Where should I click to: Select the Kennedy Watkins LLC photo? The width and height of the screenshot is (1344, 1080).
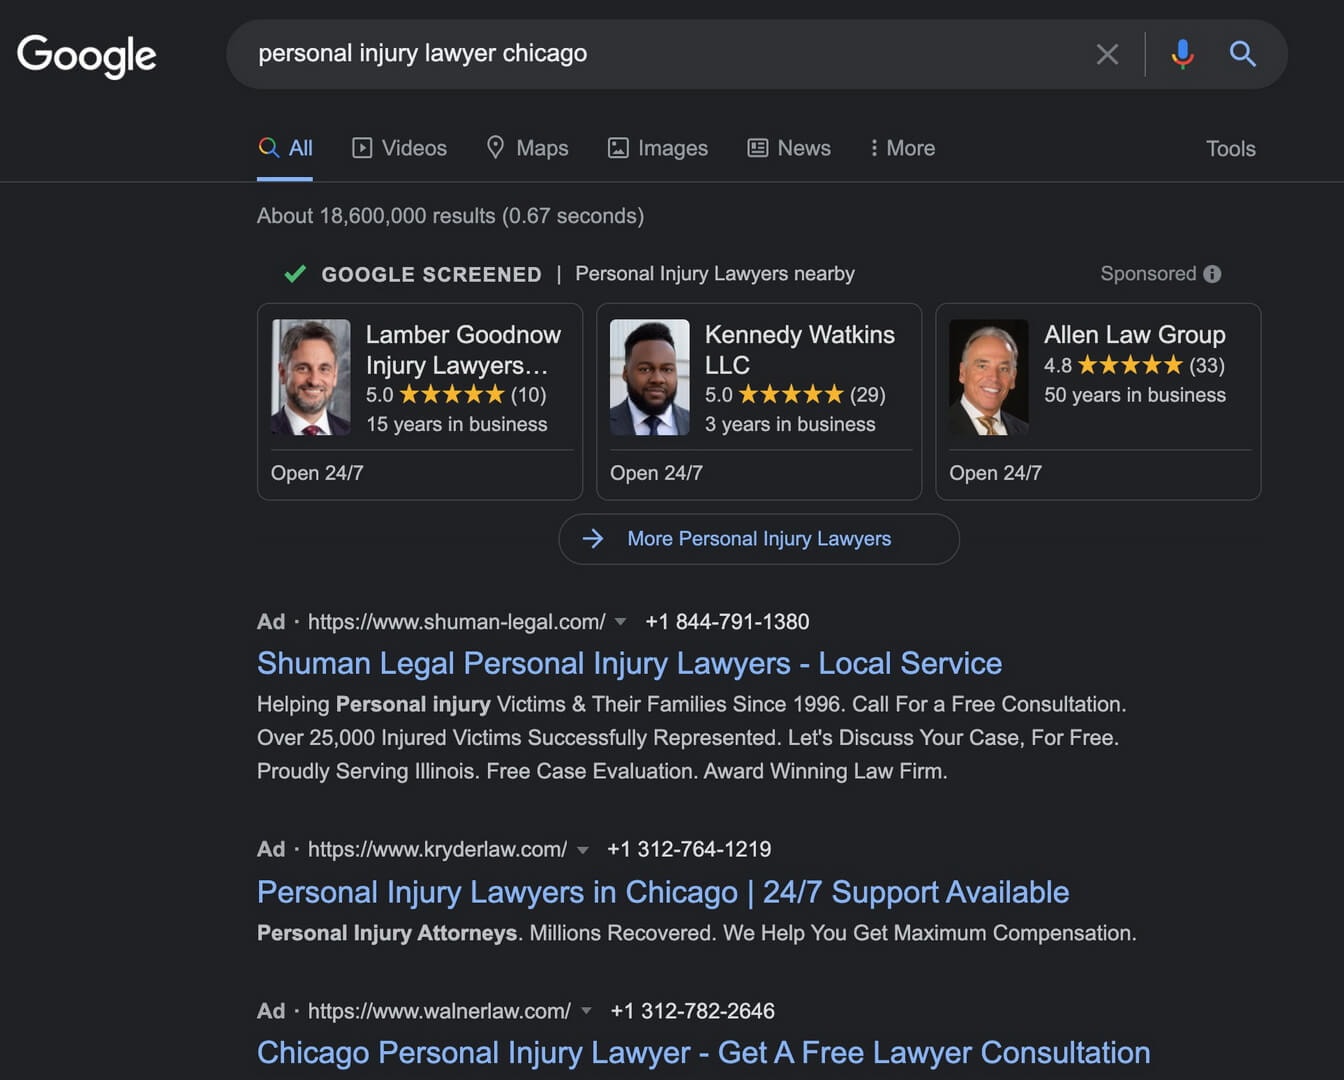pyautogui.click(x=650, y=377)
